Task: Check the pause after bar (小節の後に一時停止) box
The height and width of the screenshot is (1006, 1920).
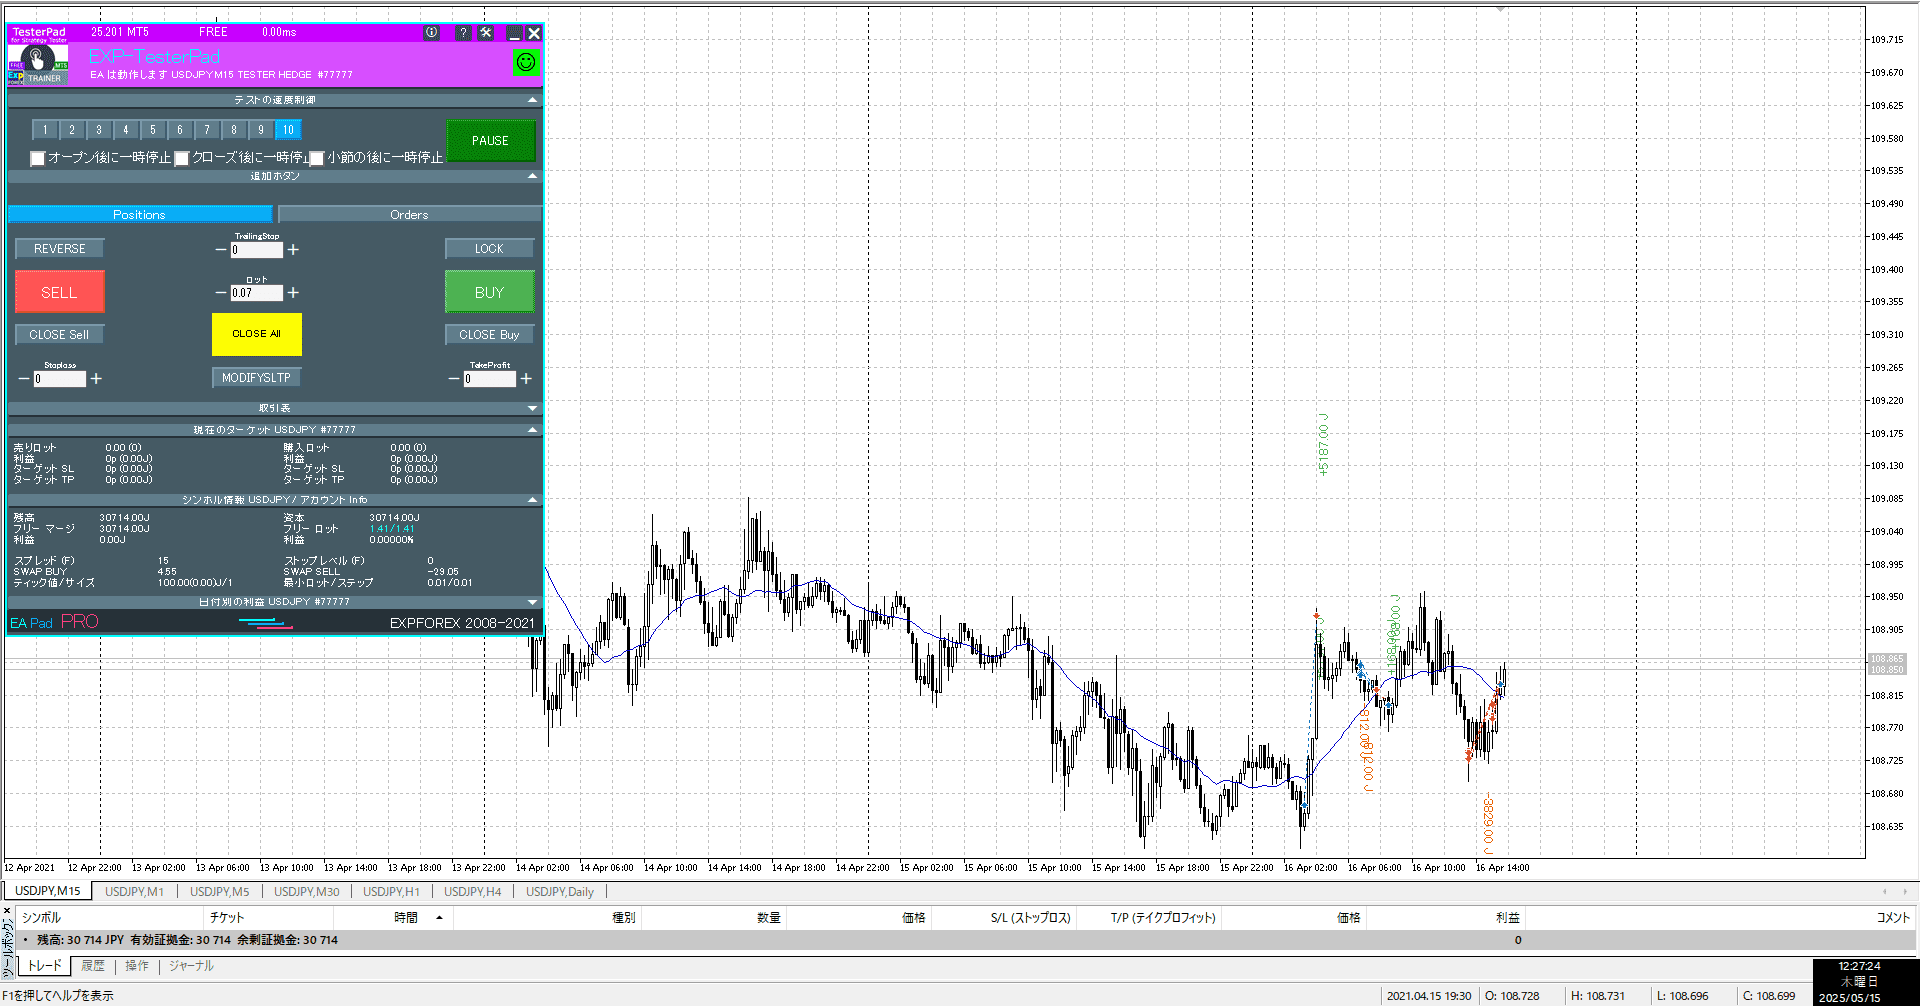Action: (x=317, y=158)
